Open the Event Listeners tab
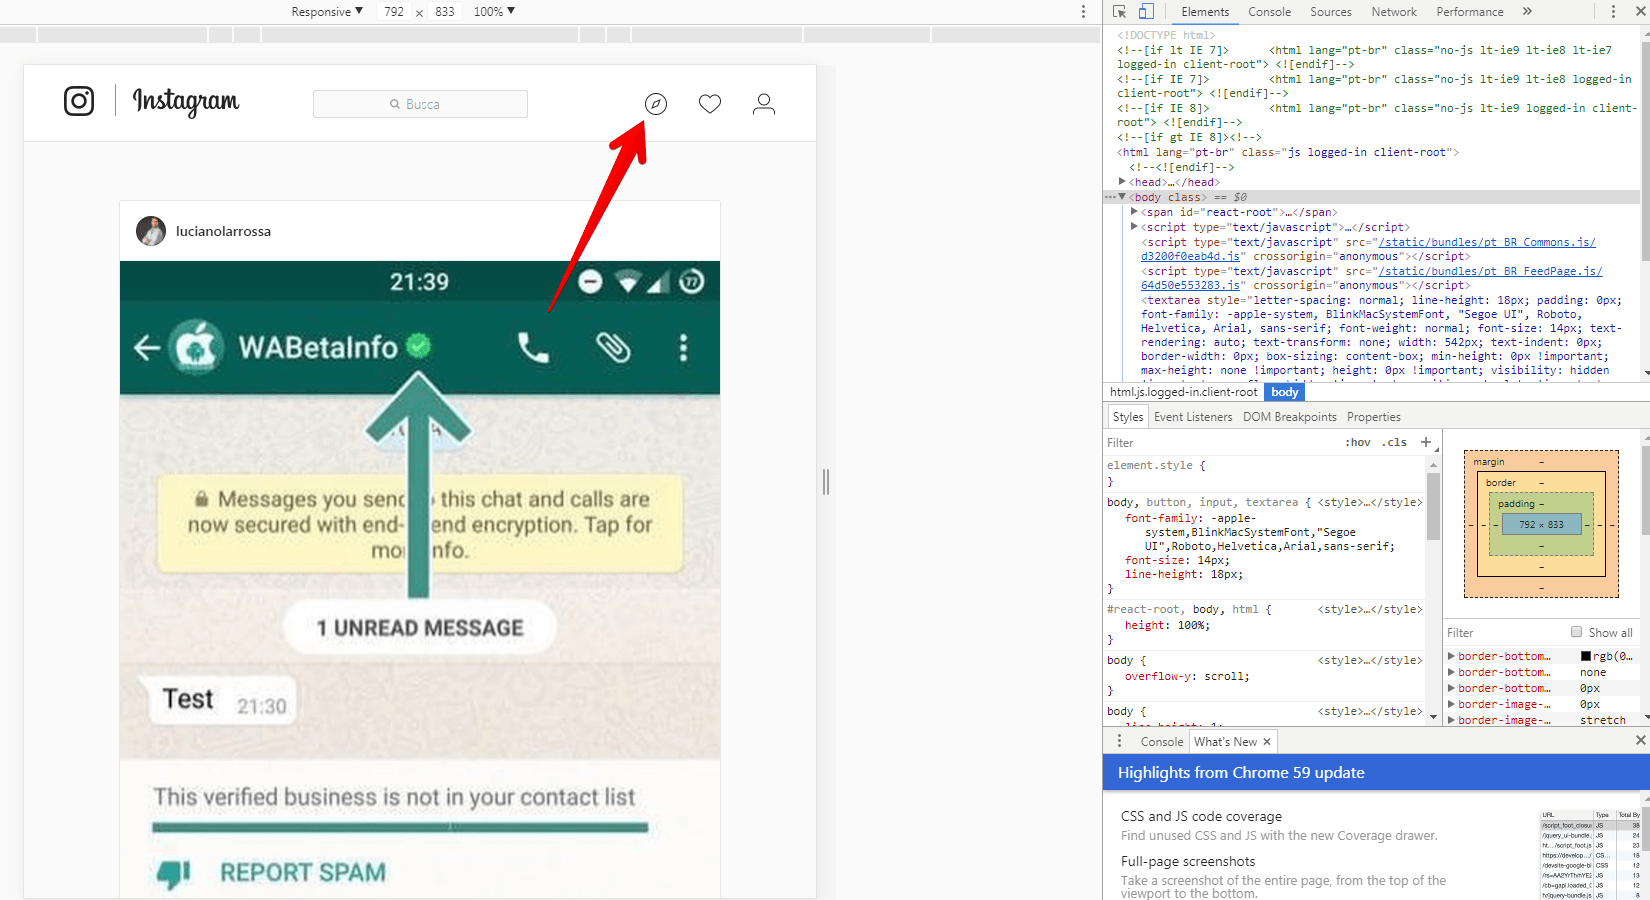This screenshot has width=1650, height=900. (1193, 417)
